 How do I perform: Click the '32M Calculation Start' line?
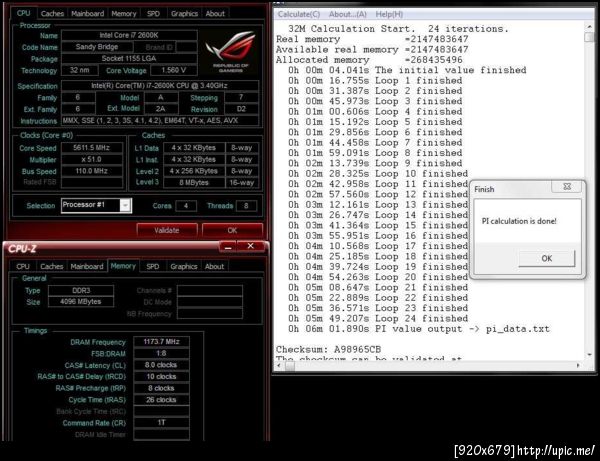(398, 29)
